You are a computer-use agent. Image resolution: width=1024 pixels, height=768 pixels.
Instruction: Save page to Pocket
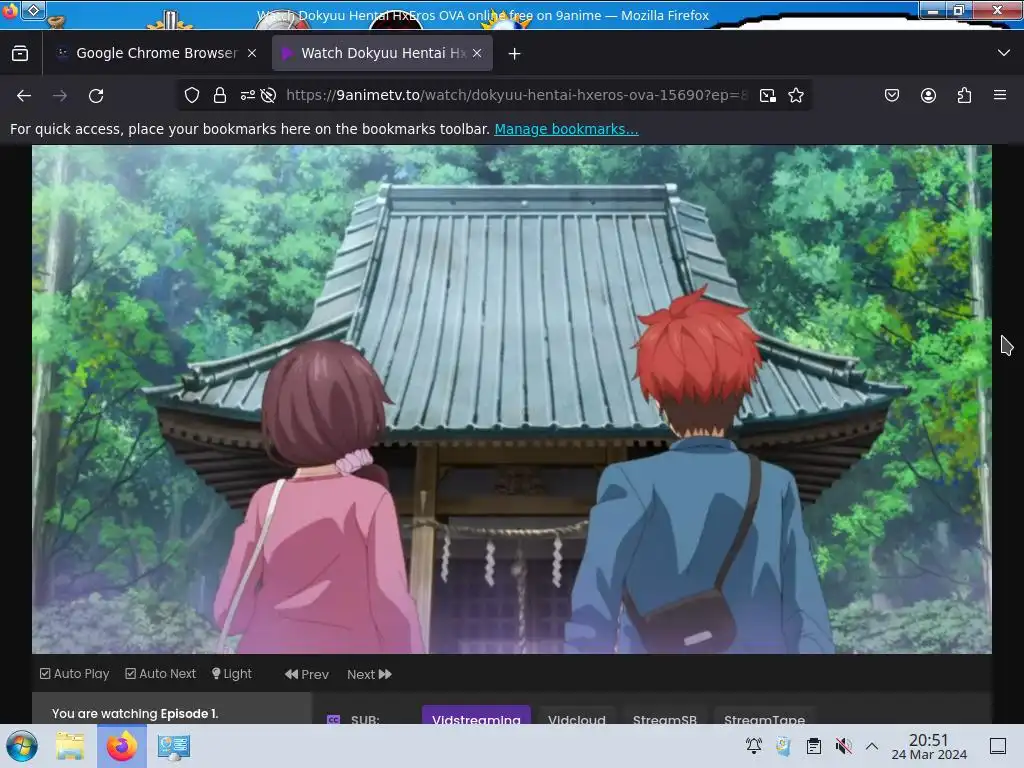click(x=891, y=95)
